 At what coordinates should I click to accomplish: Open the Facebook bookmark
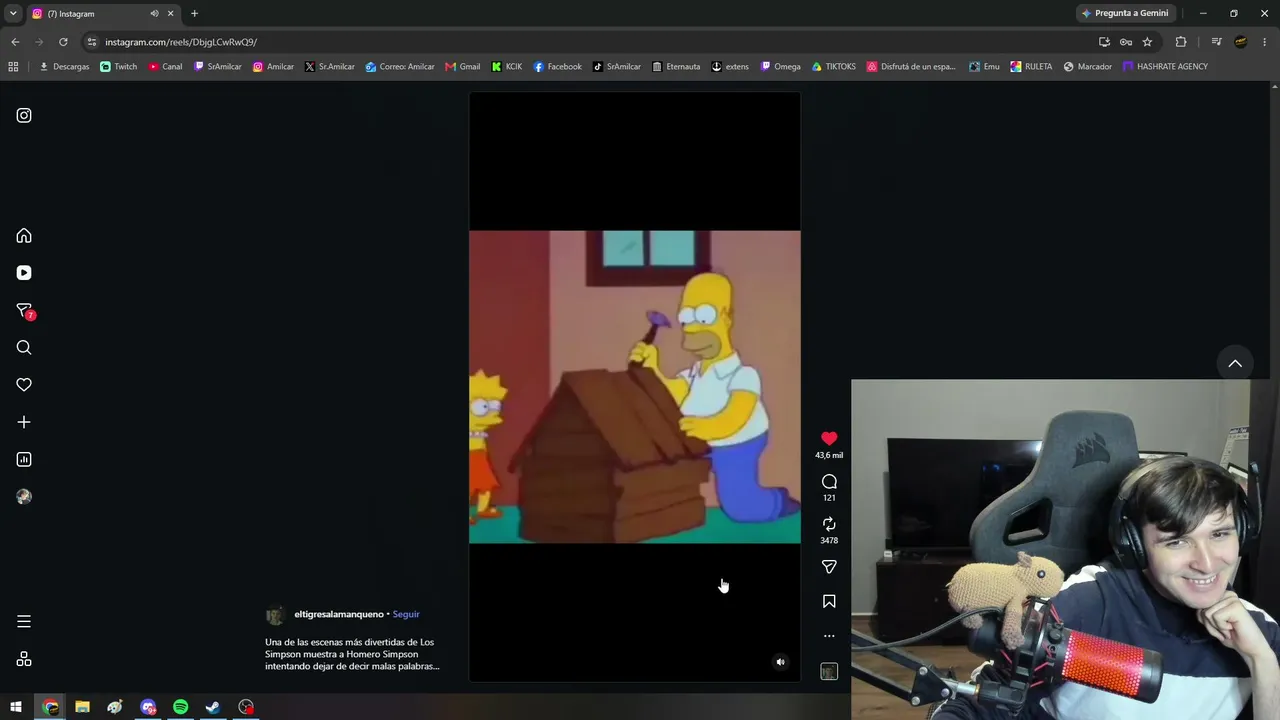click(557, 67)
